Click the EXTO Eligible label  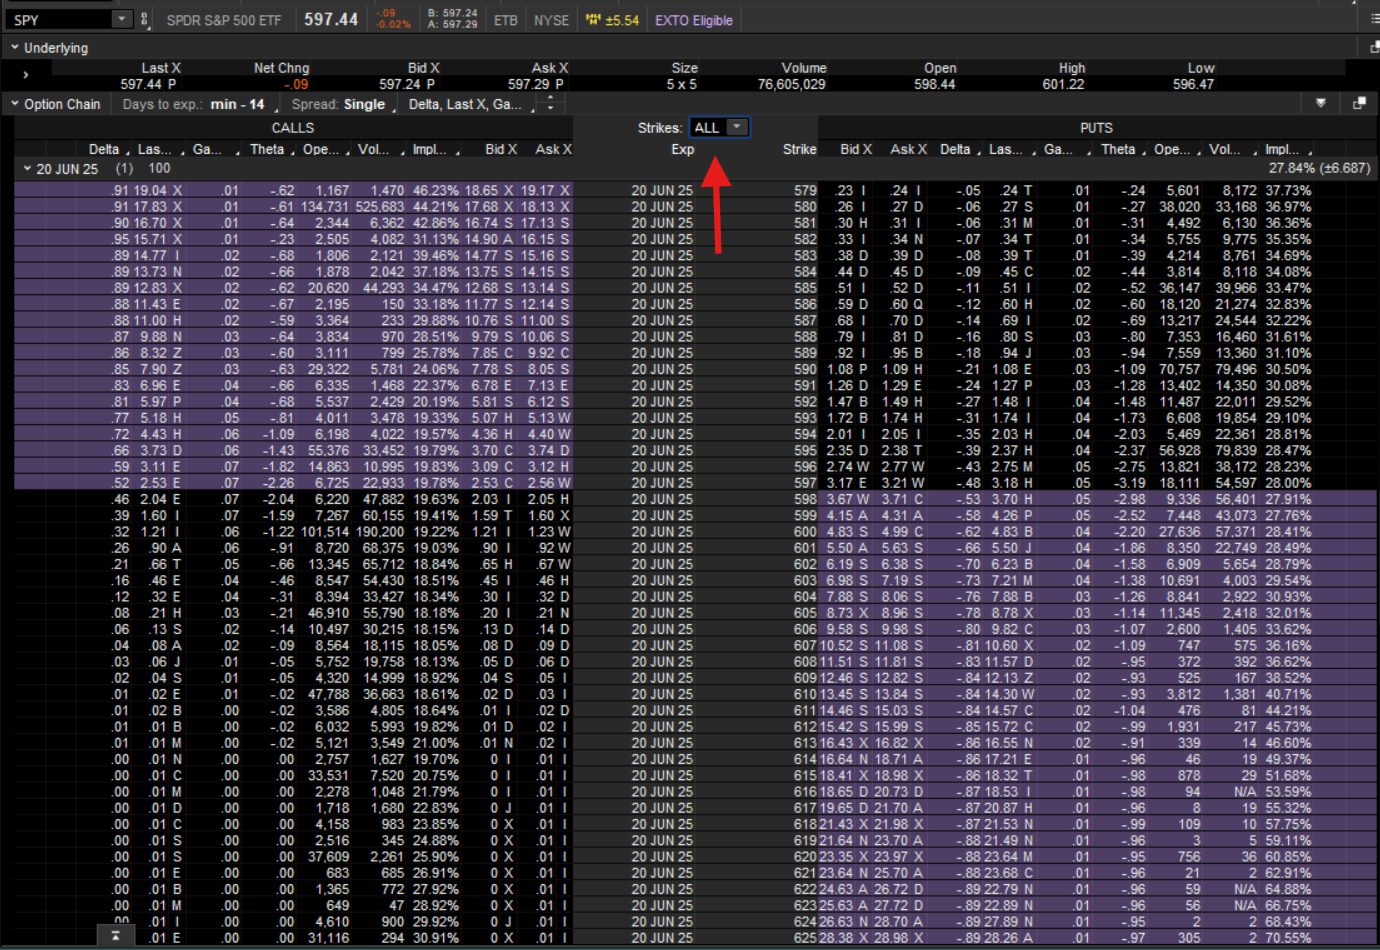click(x=694, y=20)
